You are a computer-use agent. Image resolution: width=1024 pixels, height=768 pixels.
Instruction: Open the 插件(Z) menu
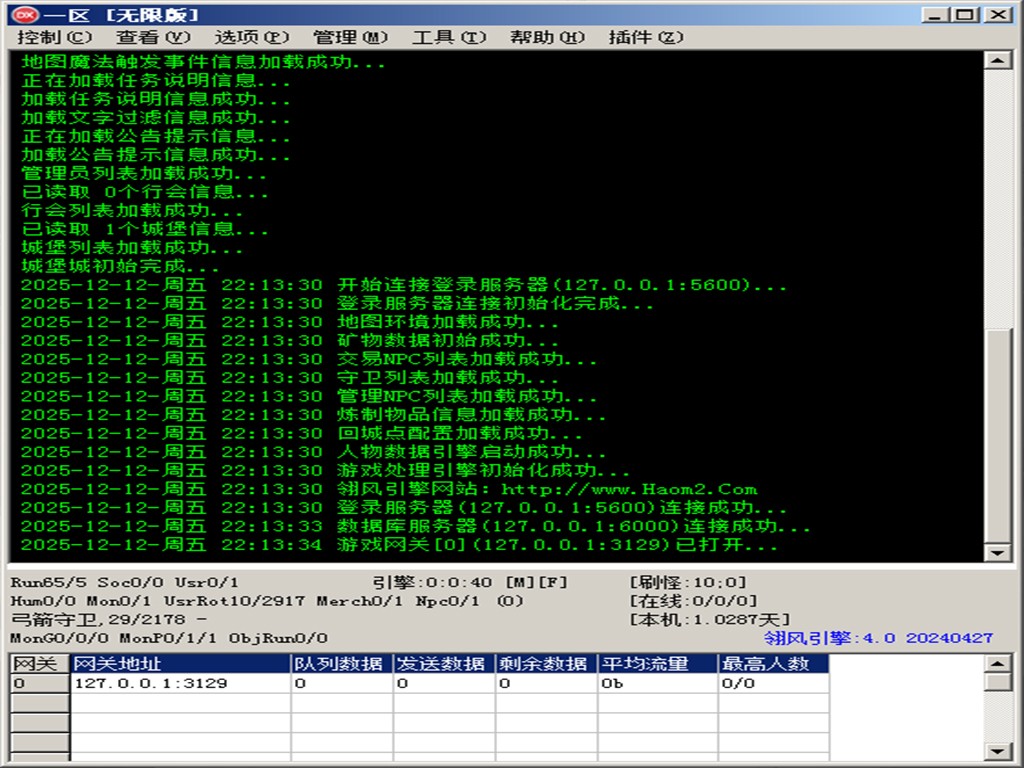click(x=646, y=37)
